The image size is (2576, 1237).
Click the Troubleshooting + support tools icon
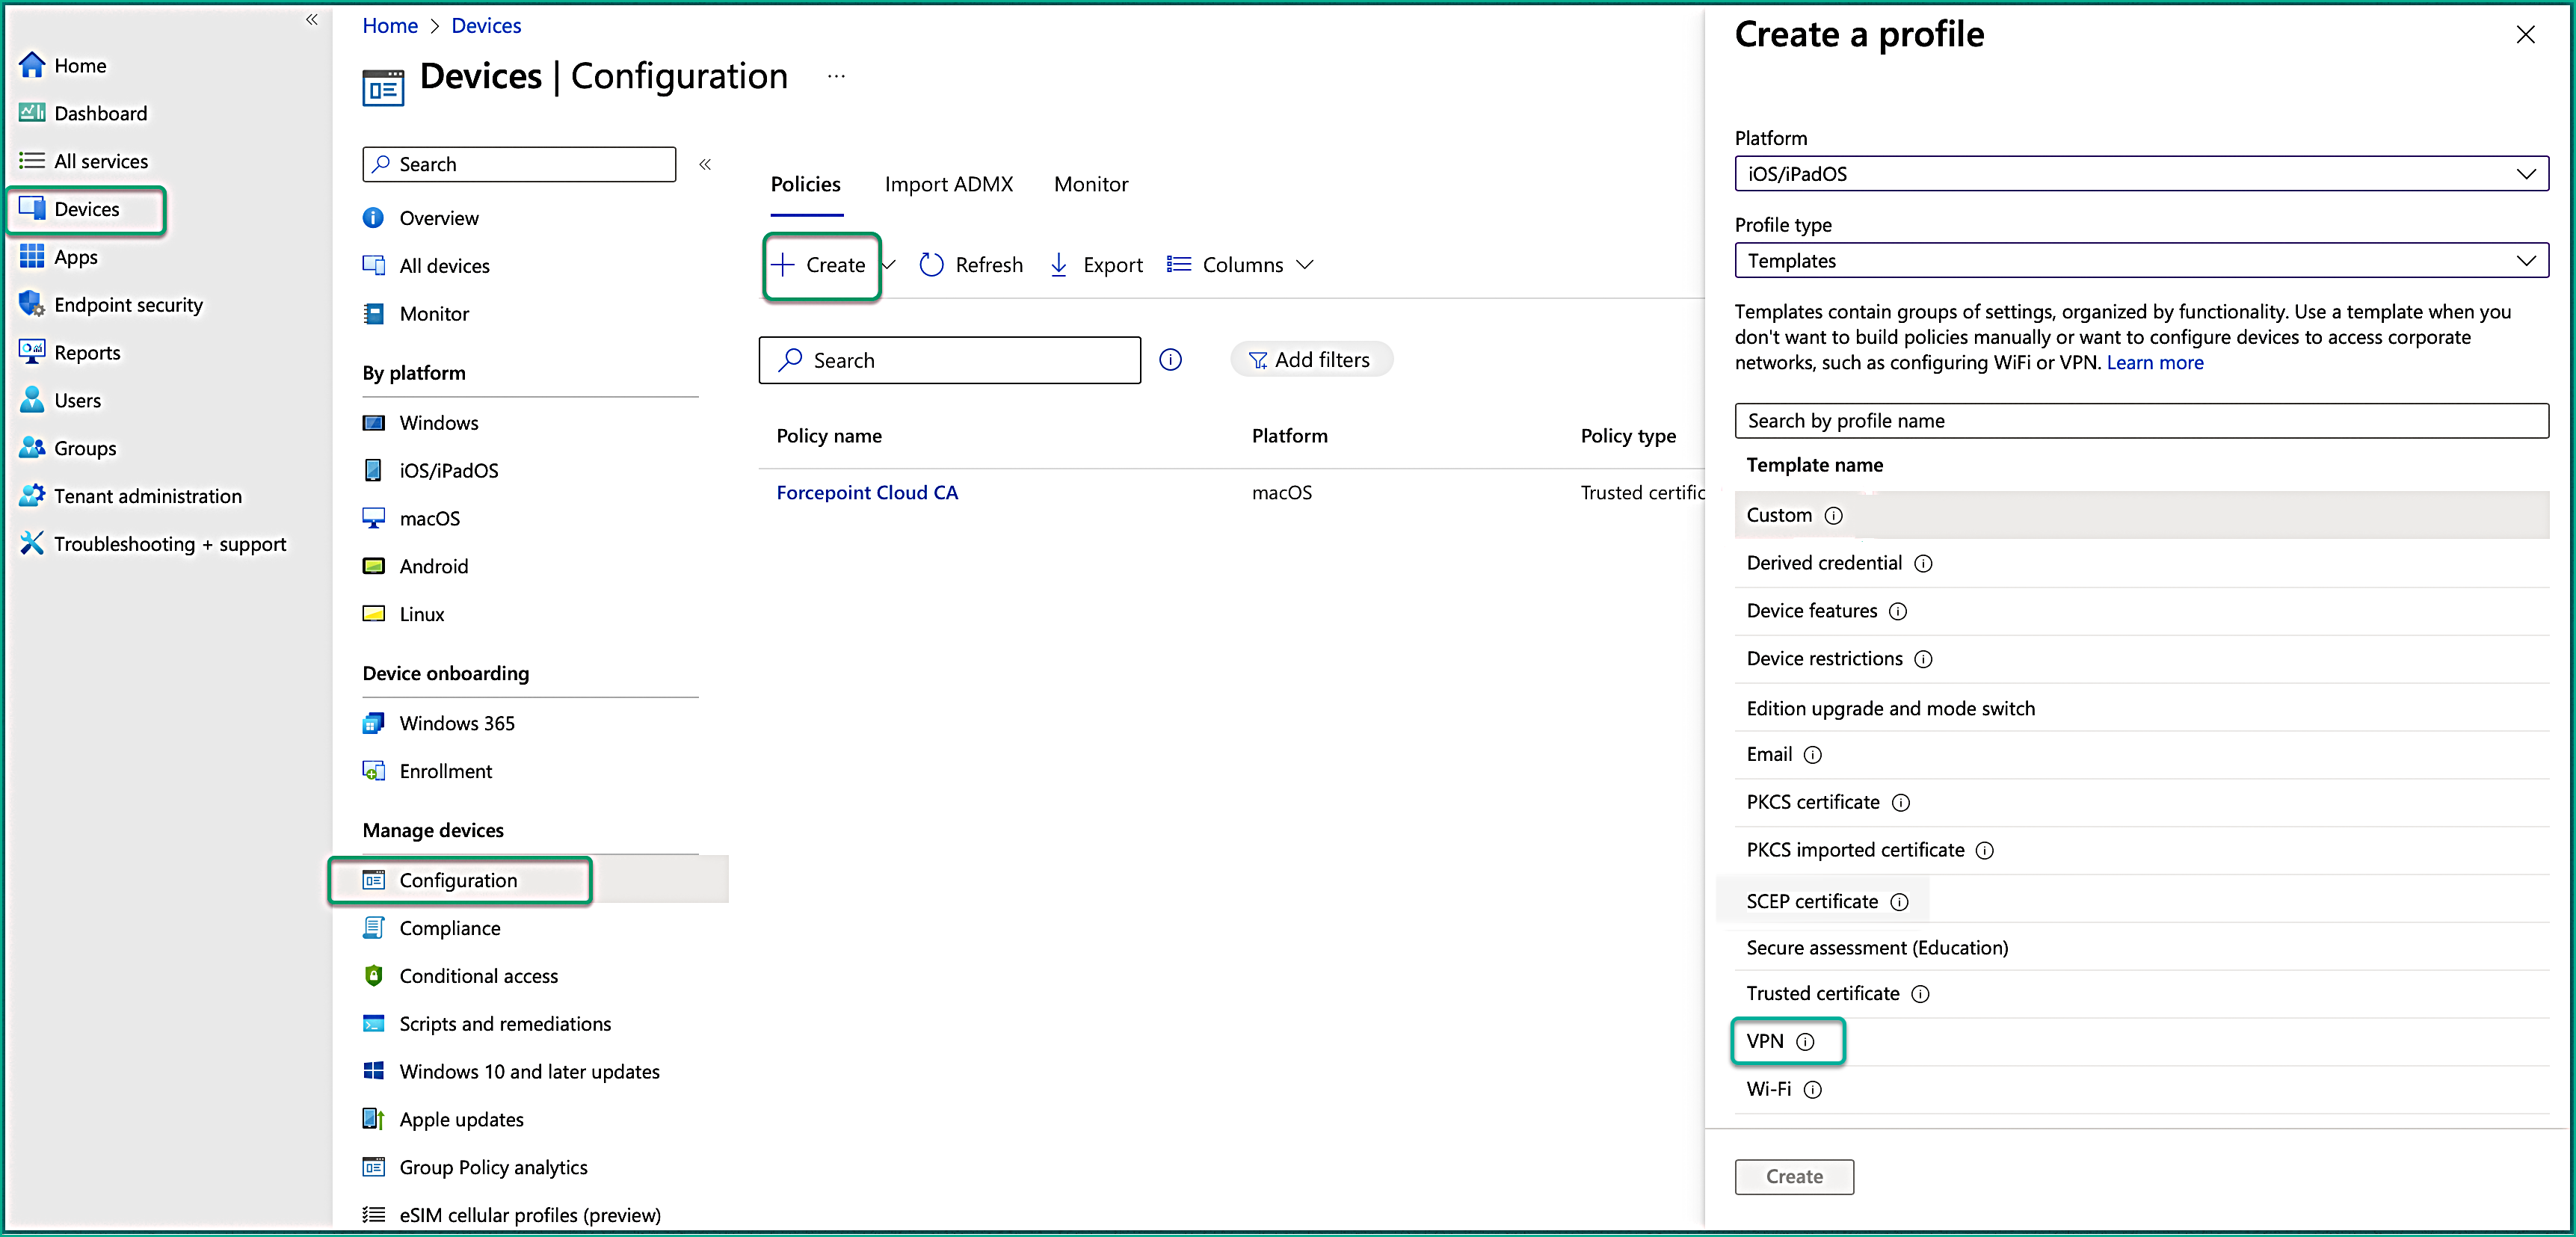coord(31,543)
